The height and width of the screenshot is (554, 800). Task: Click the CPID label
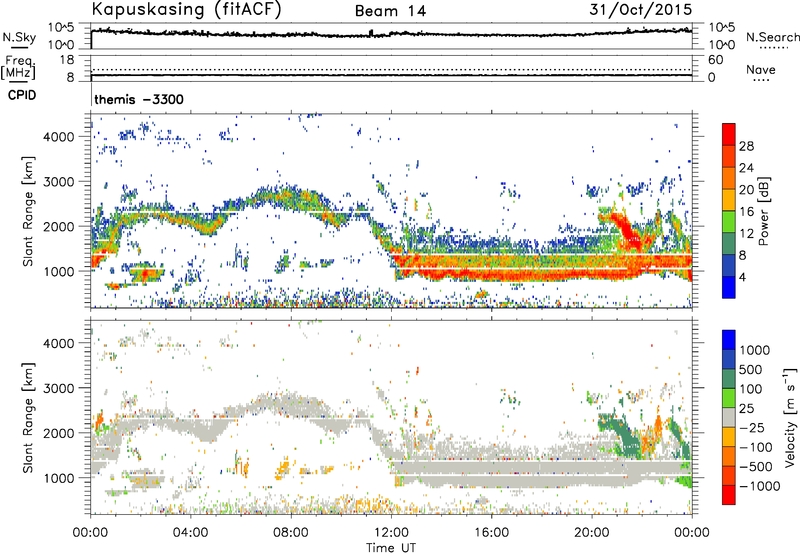[x=22, y=95]
